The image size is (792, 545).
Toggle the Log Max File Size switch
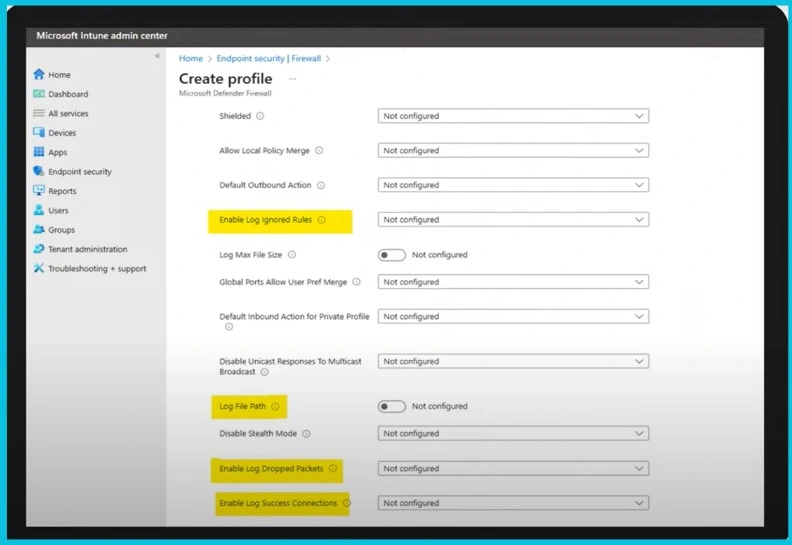click(x=391, y=255)
